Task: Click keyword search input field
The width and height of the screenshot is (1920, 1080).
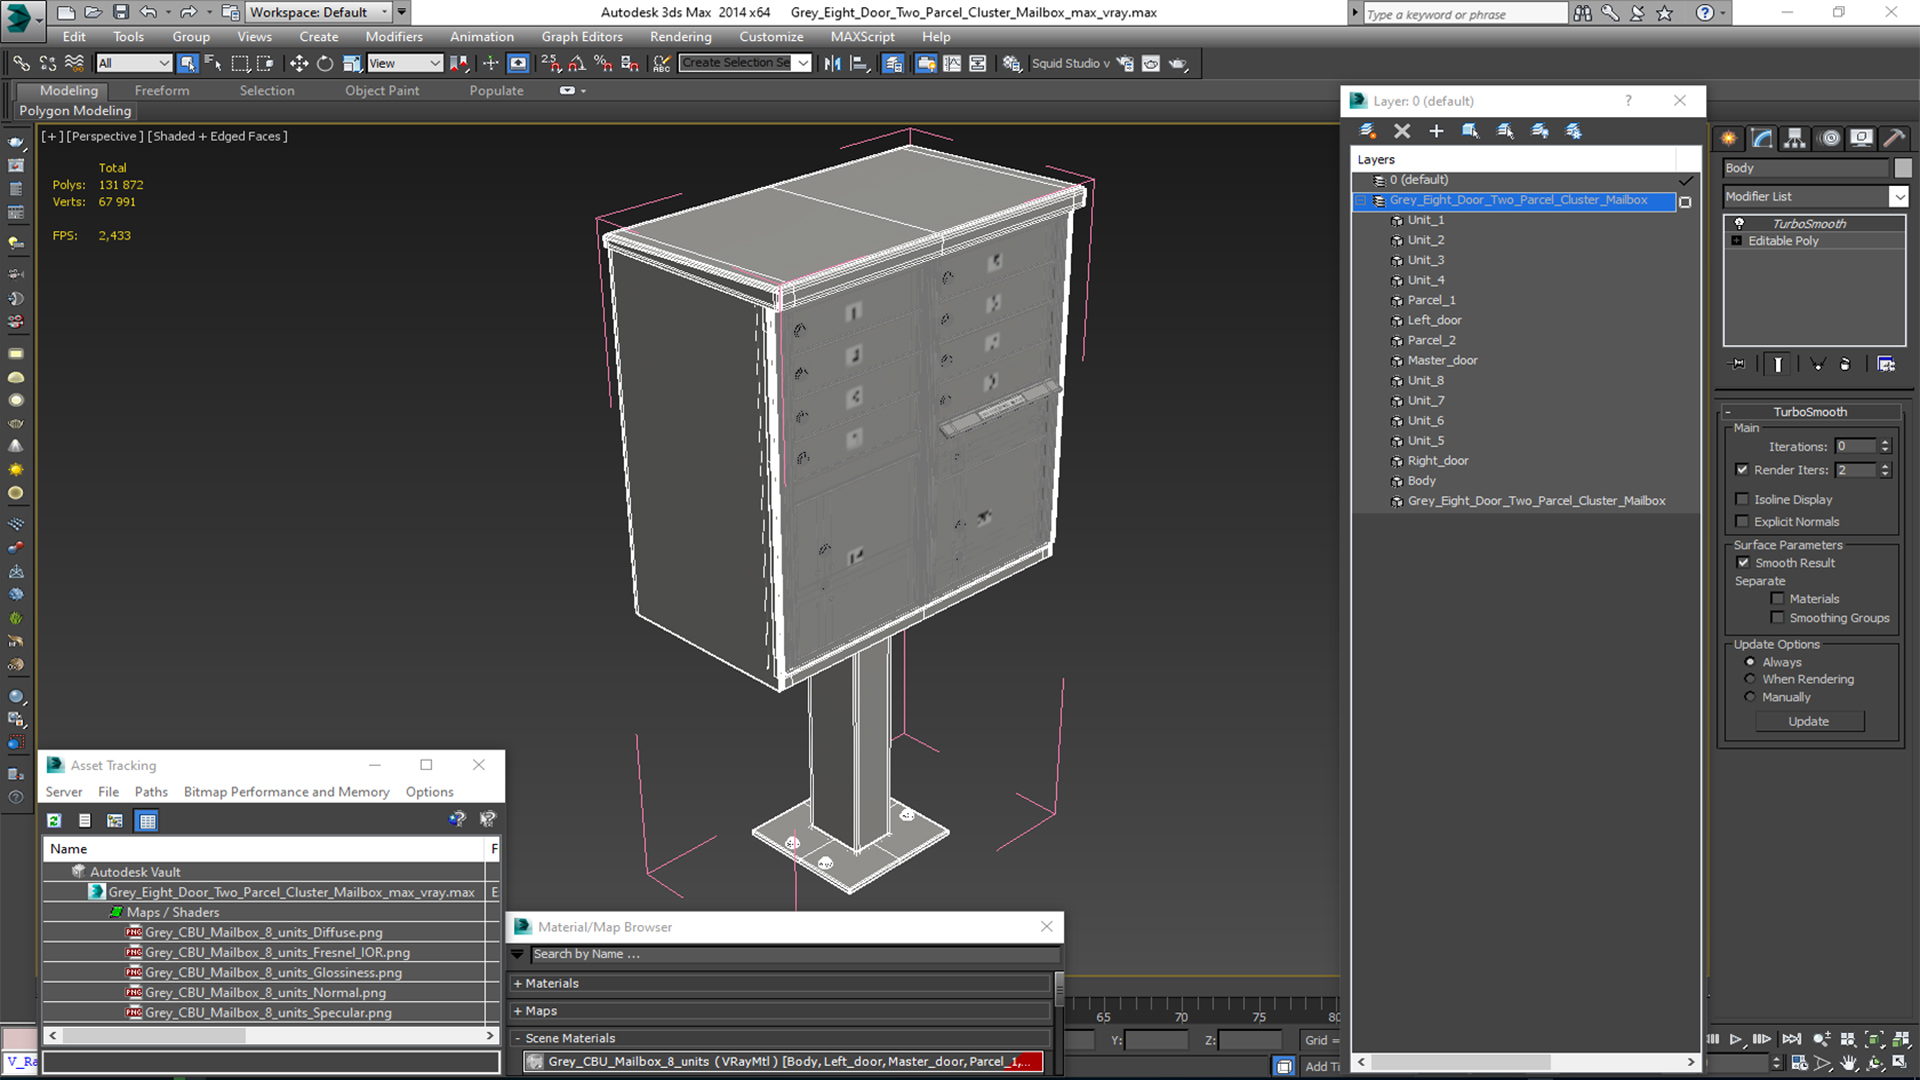Action: pyautogui.click(x=1465, y=14)
